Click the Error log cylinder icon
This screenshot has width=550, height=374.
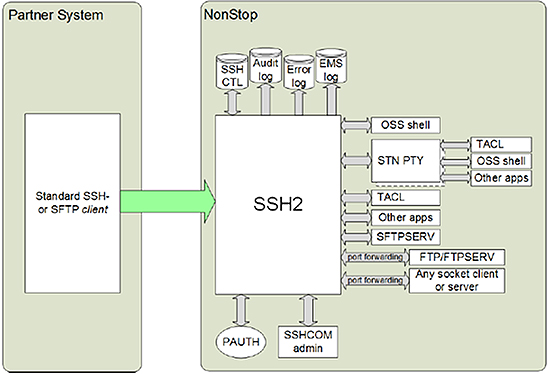(x=299, y=72)
